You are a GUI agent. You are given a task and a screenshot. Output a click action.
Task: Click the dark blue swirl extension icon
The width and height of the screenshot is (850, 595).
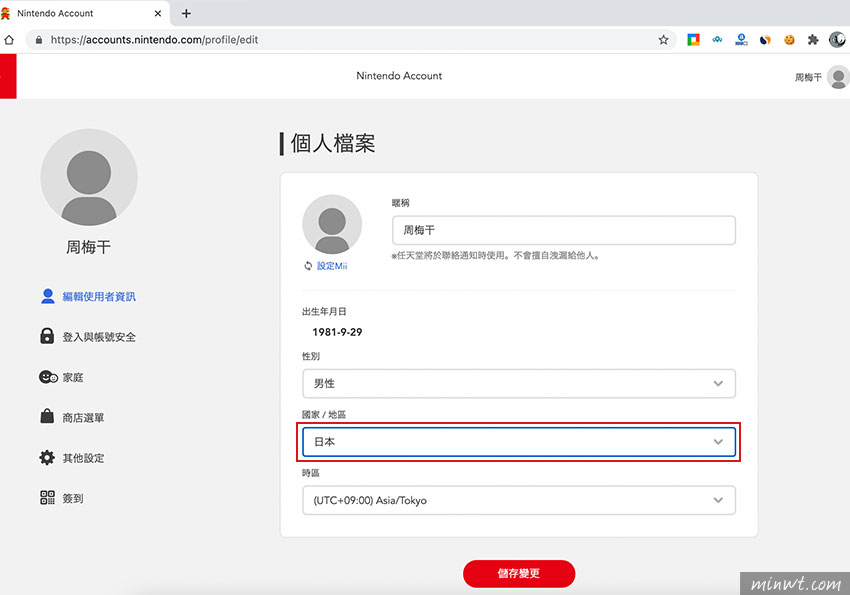765,40
